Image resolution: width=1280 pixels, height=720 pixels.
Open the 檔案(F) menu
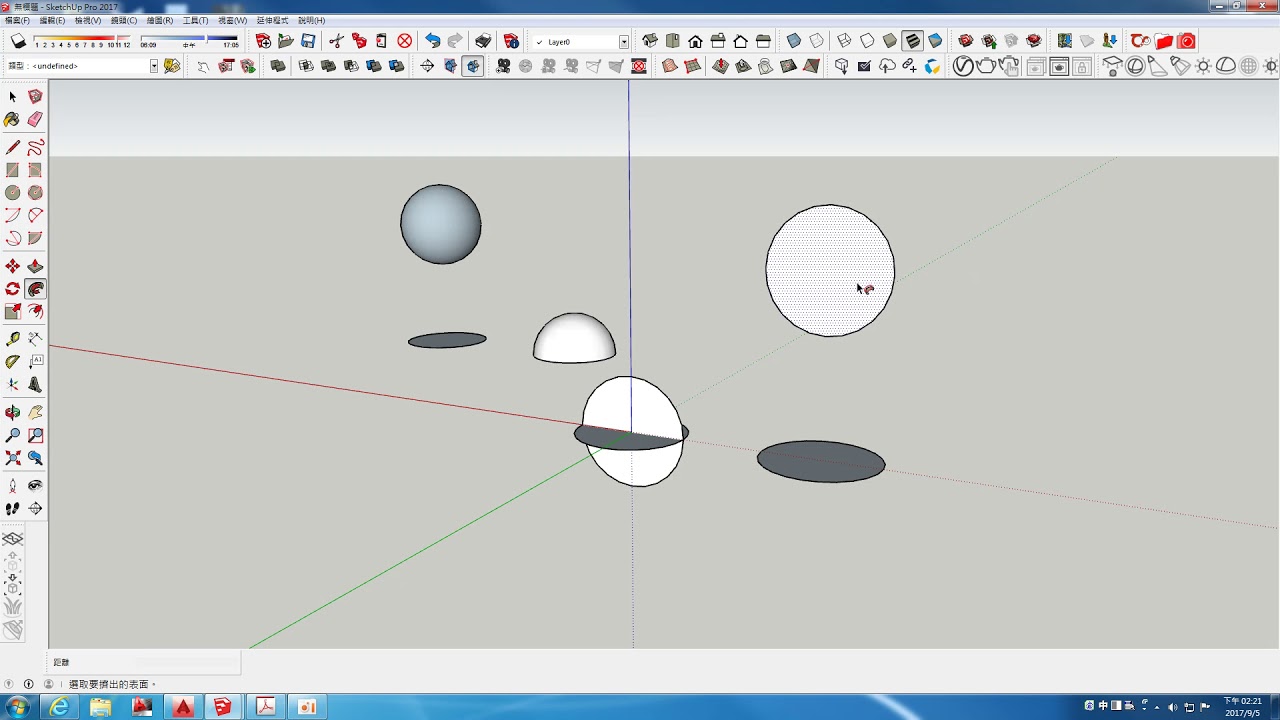[17, 20]
